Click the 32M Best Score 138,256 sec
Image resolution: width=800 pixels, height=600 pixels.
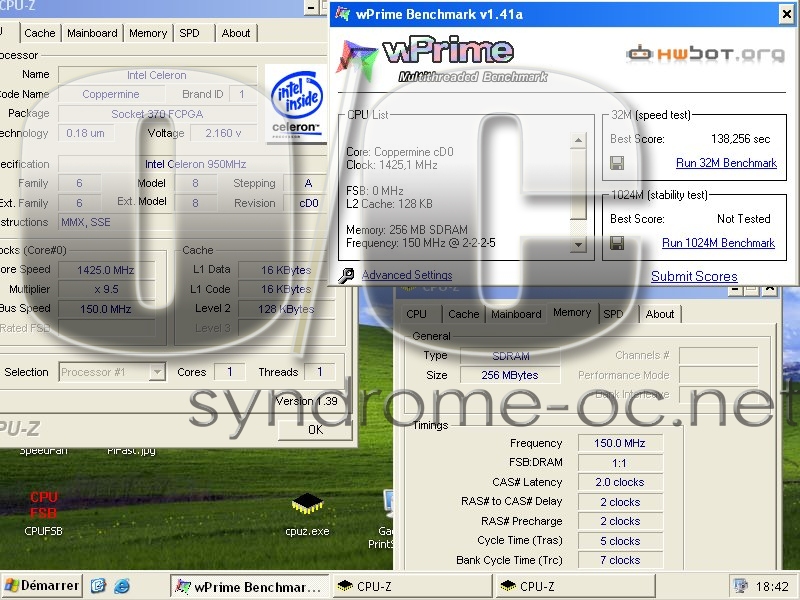coord(740,139)
